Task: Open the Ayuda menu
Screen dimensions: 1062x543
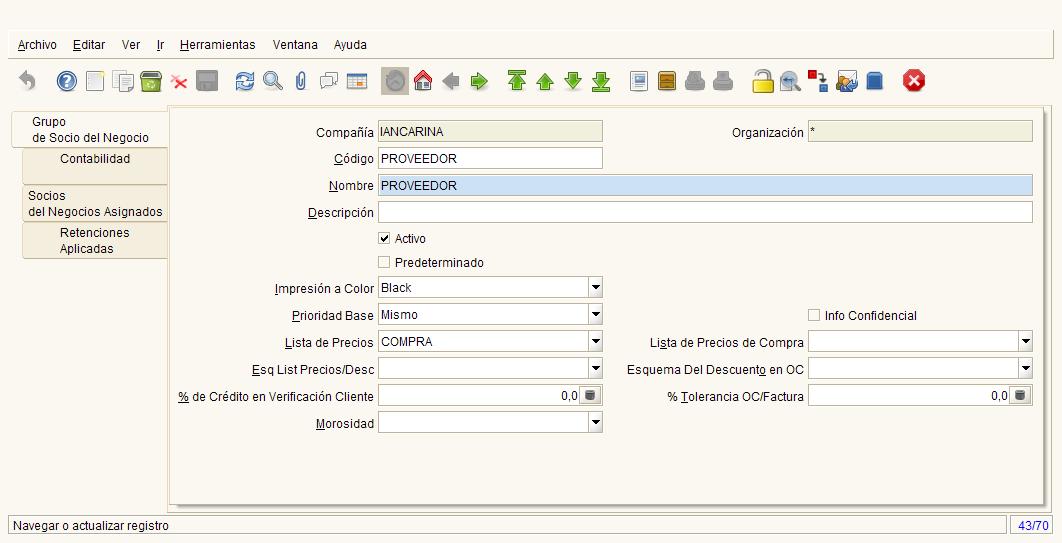Action: click(x=350, y=45)
